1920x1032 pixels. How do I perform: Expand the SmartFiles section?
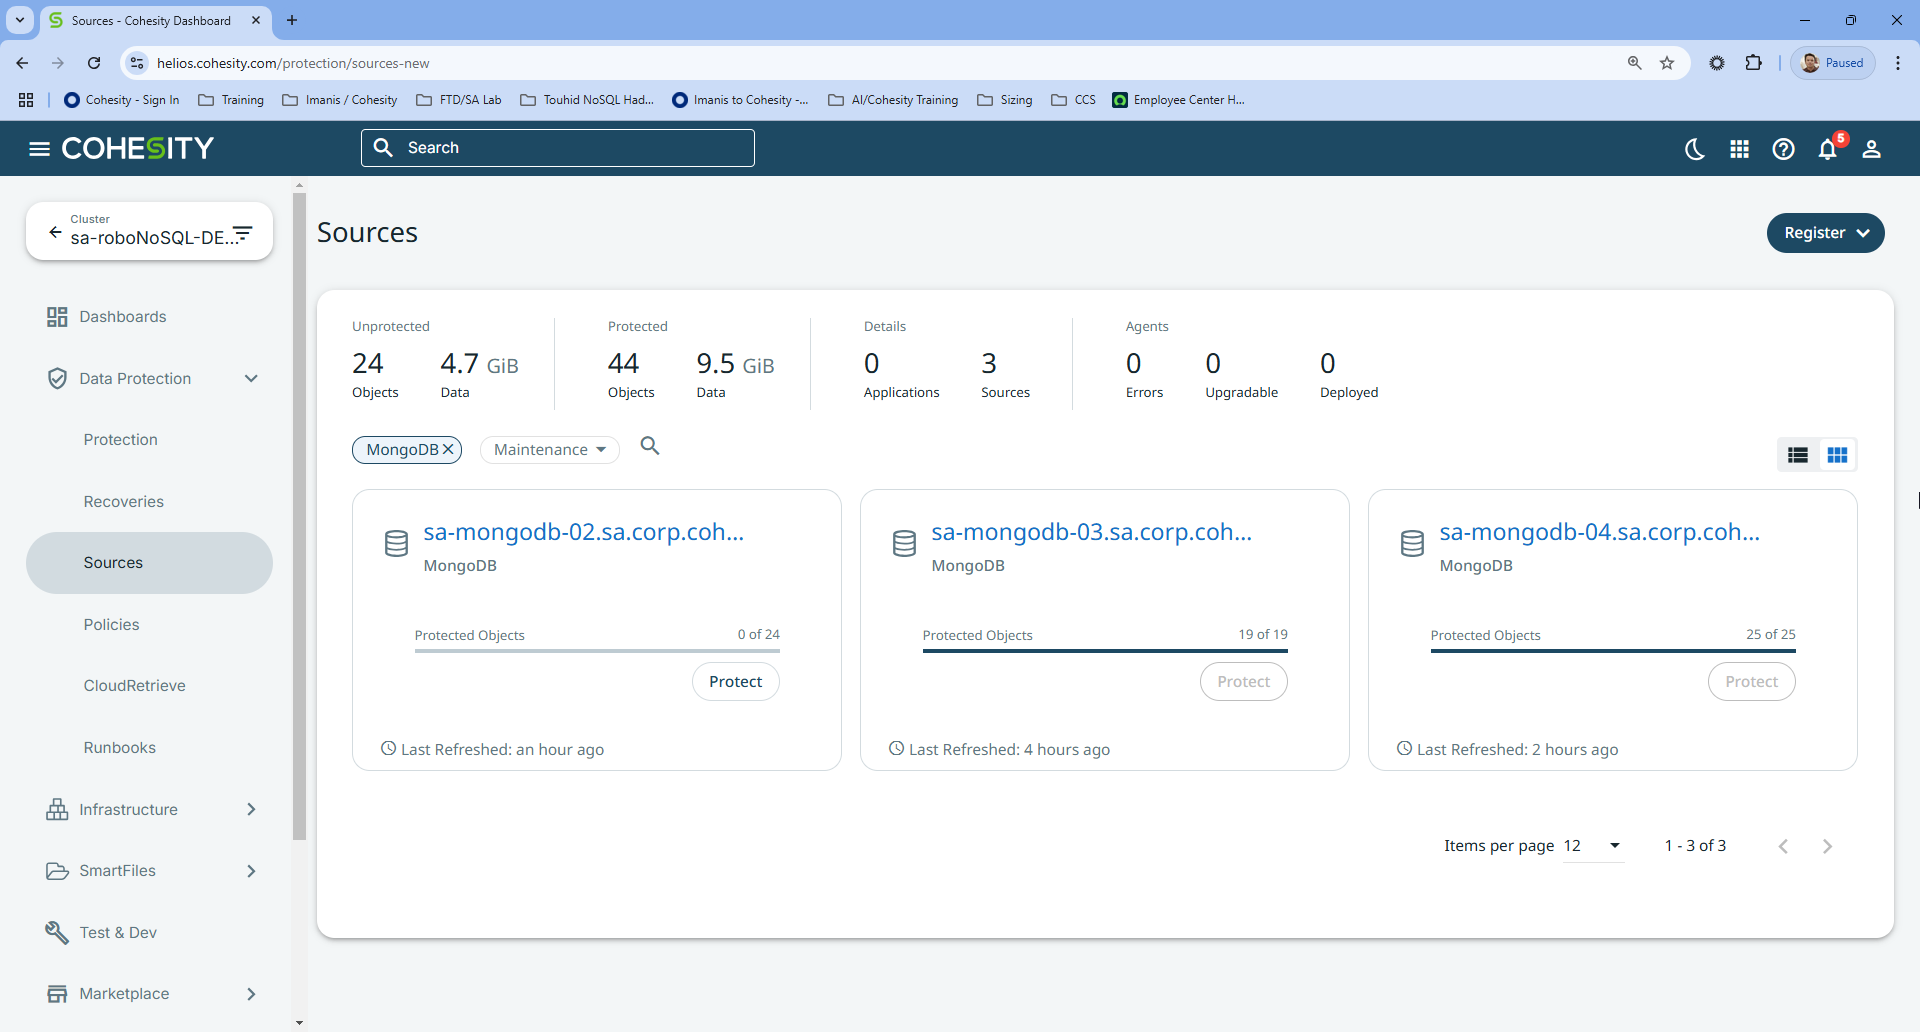click(251, 871)
